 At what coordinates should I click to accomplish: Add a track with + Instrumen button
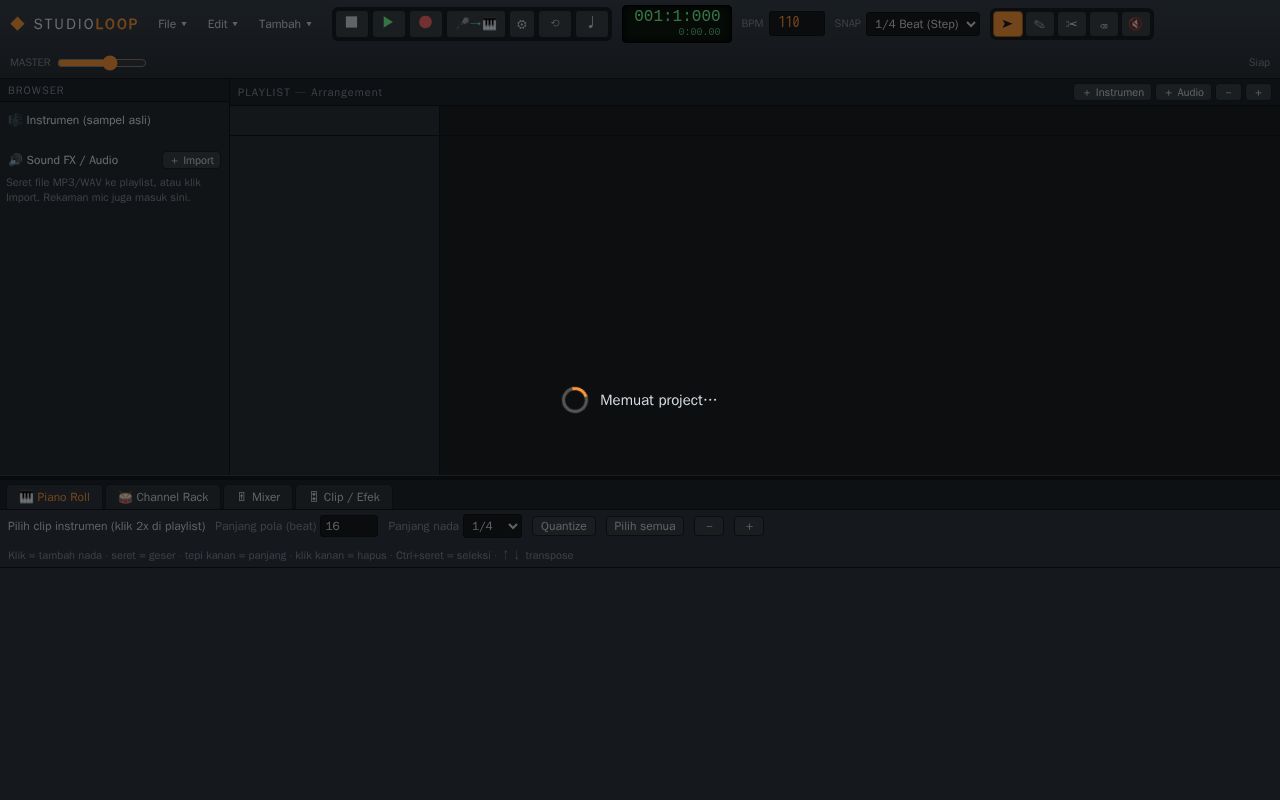click(x=1112, y=92)
